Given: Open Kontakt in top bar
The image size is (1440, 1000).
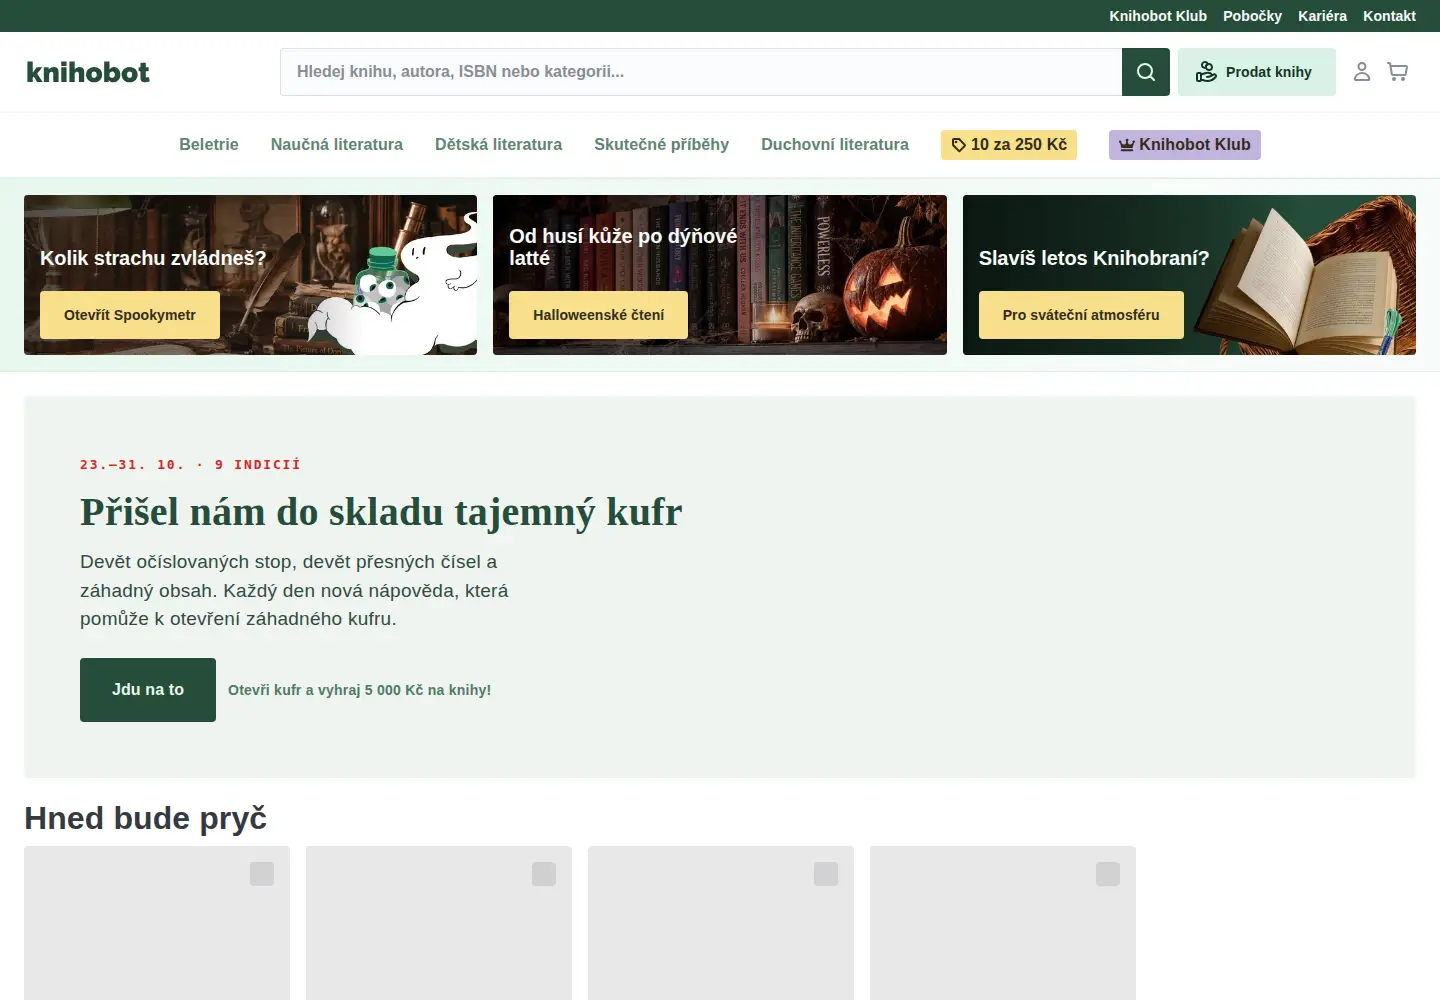Looking at the screenshot, I should pos(1389,16).
